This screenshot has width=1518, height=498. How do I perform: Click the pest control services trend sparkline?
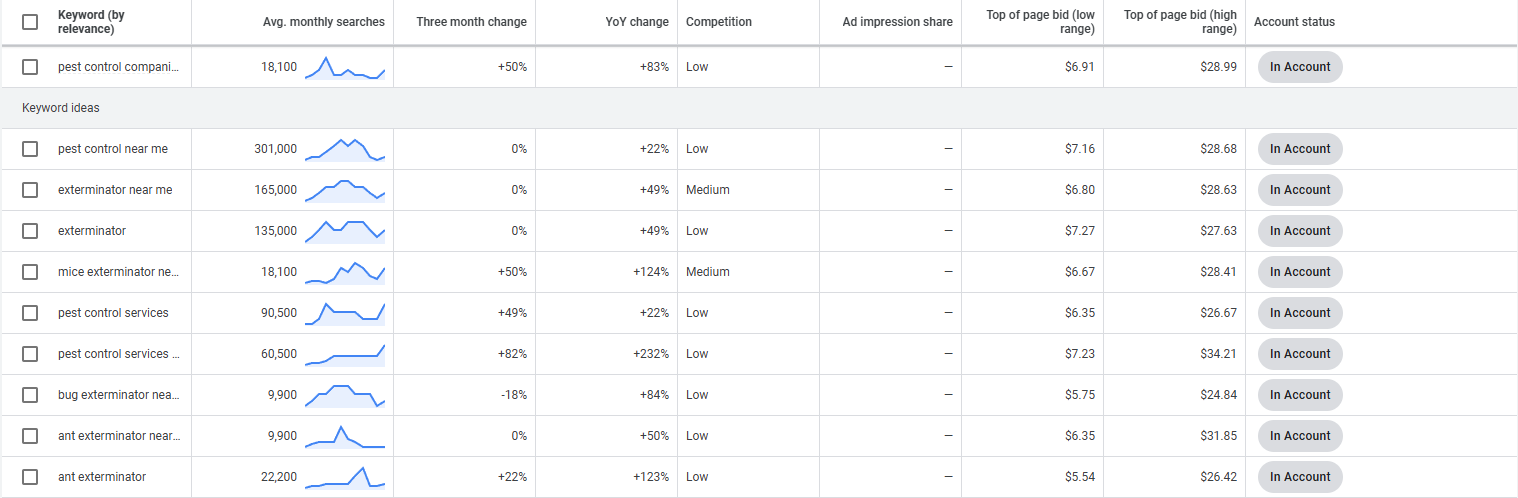(345, 313)
